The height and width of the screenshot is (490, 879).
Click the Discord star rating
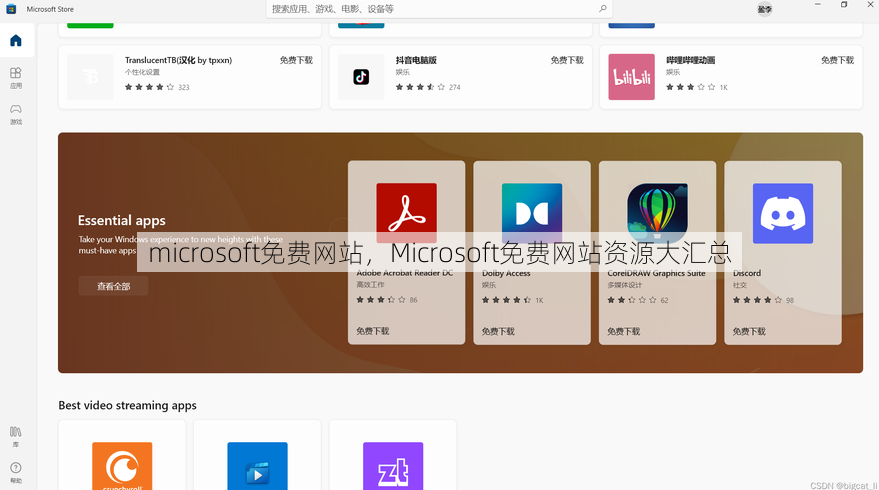(757, 300)
